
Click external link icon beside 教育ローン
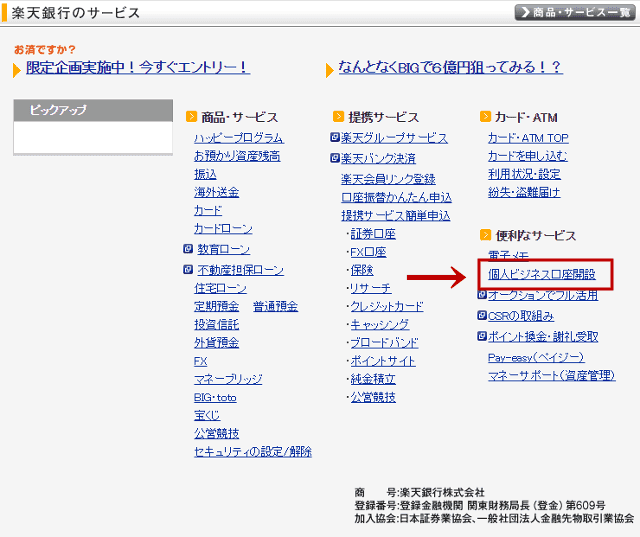point(188,249)
